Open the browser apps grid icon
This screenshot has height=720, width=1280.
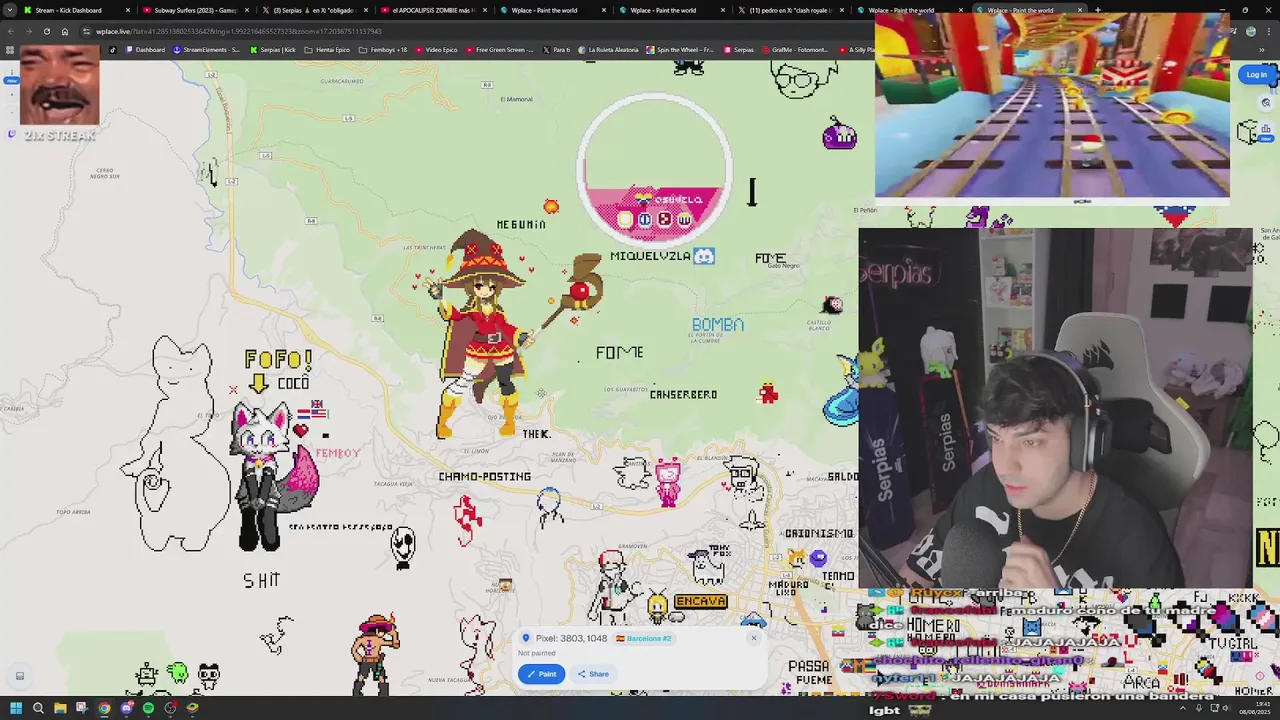coord(10,50)
